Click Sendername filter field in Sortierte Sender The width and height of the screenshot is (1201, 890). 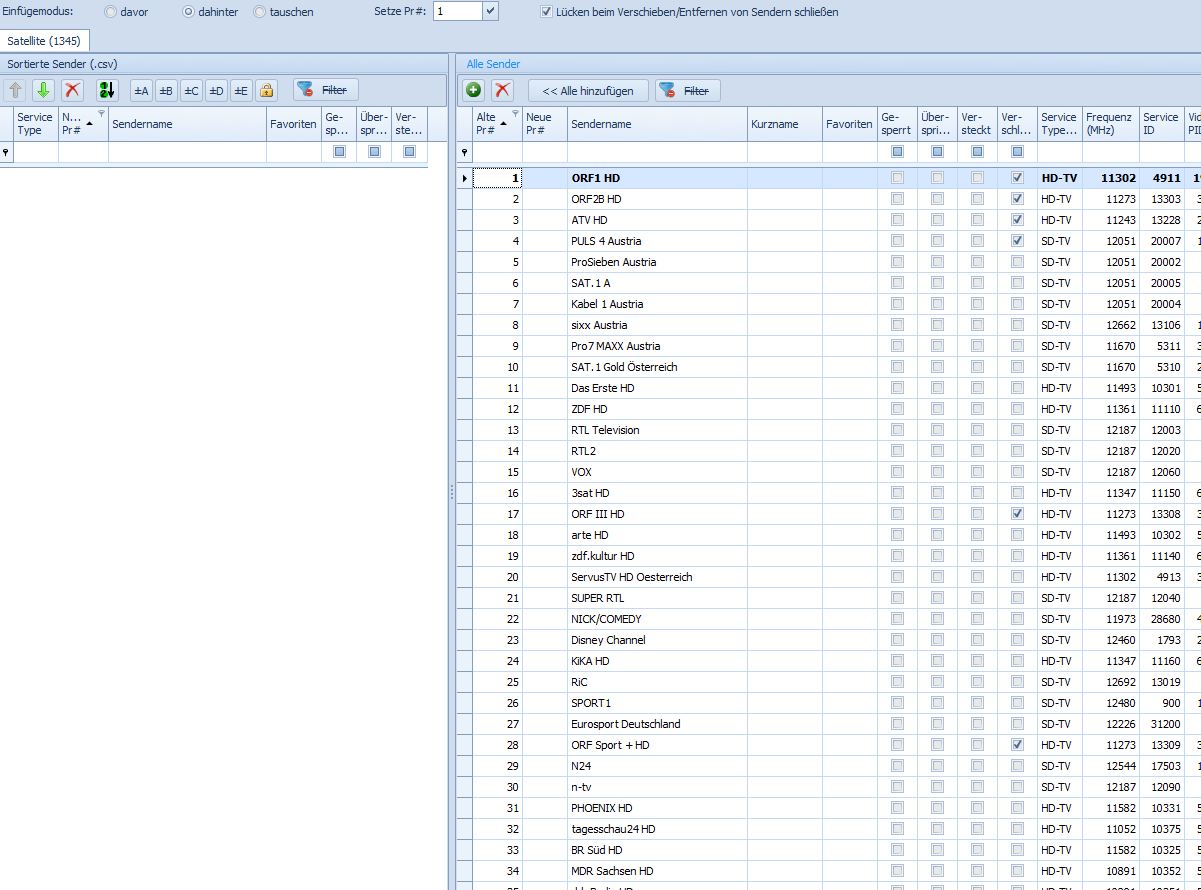point(187,152)
